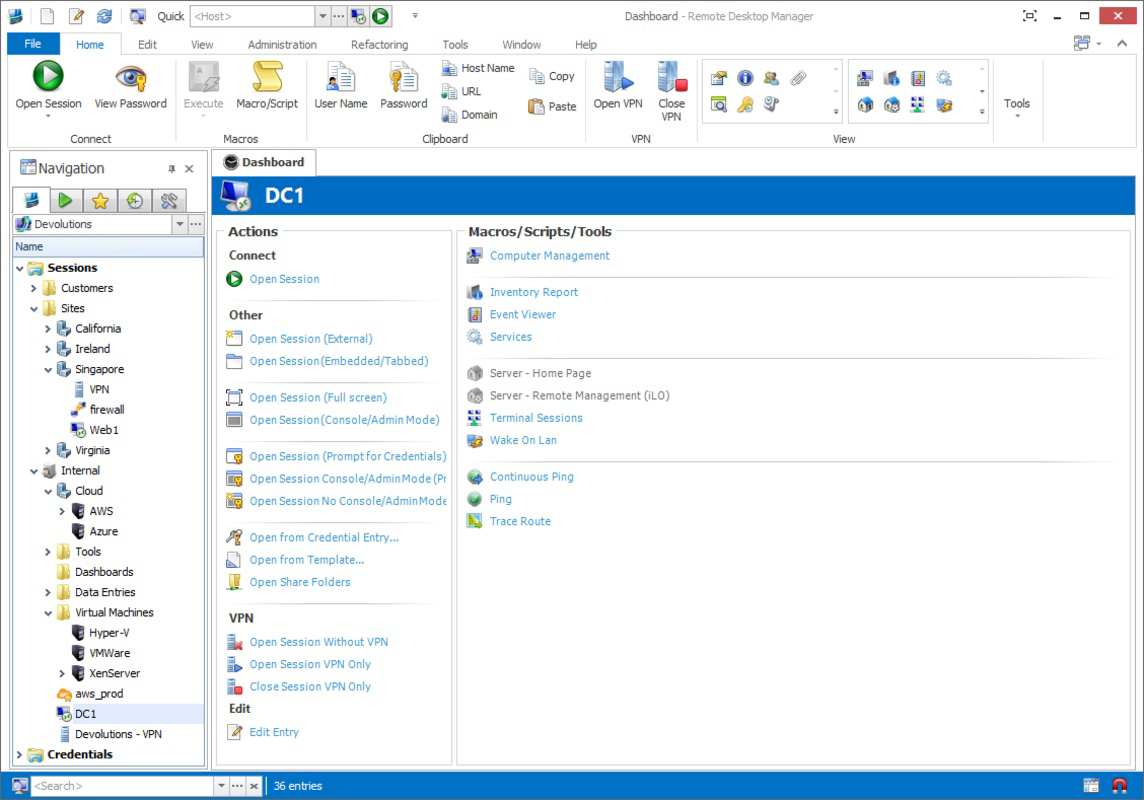Click the magnet icon in the status bar
1144x800 pixels.
coord(1121,785)
